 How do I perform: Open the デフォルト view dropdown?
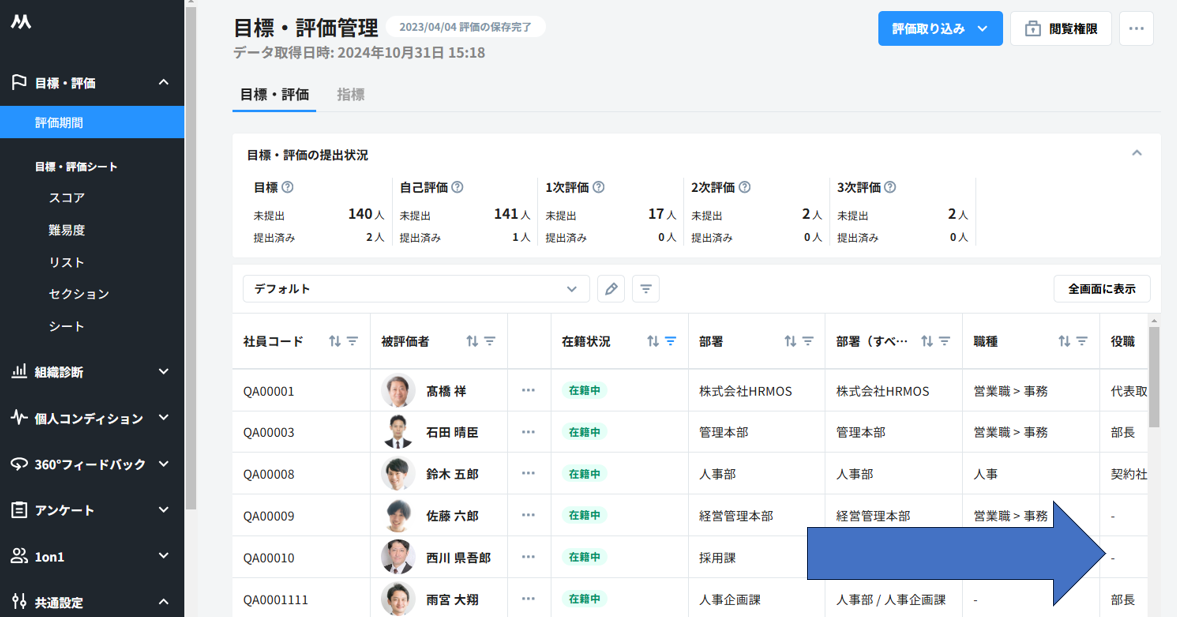coord(416,289)
